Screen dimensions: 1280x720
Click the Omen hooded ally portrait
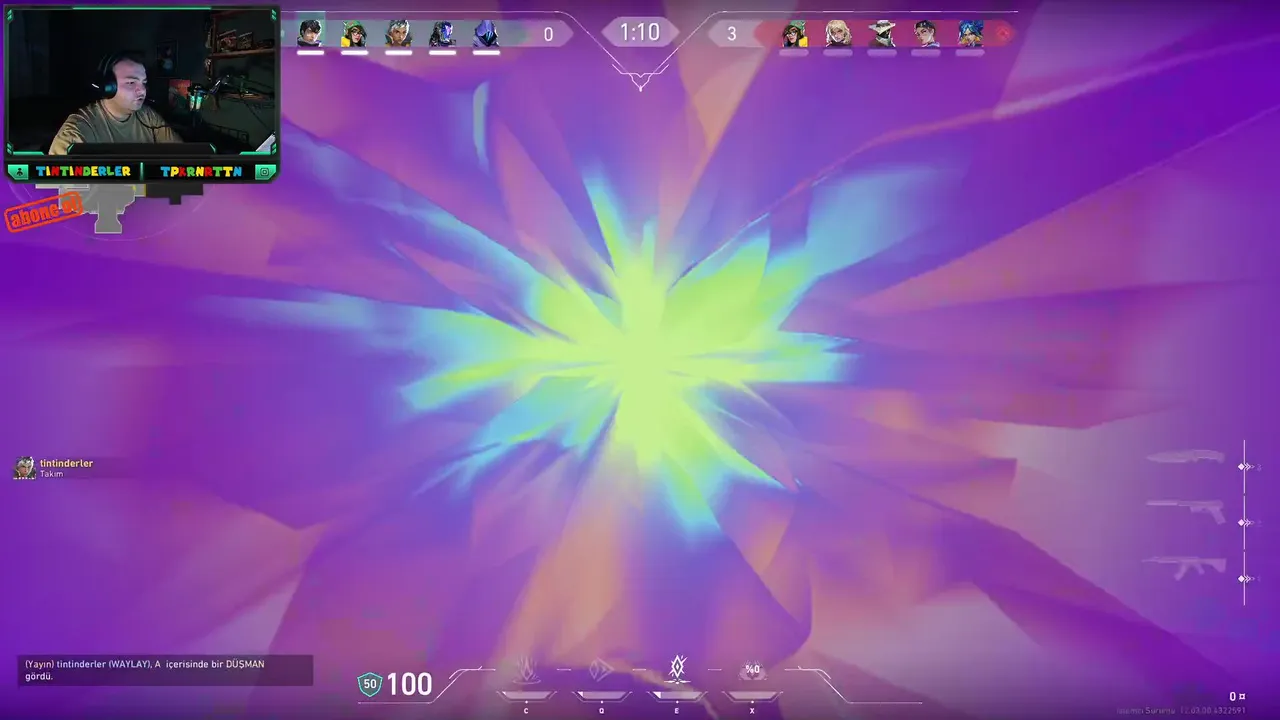point(486,33)
